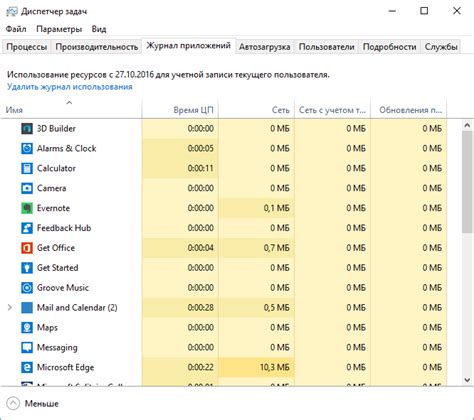Click the Mail and Calendar icon
This screenshot has width=474, height=420.
click(x=27, y=307)
